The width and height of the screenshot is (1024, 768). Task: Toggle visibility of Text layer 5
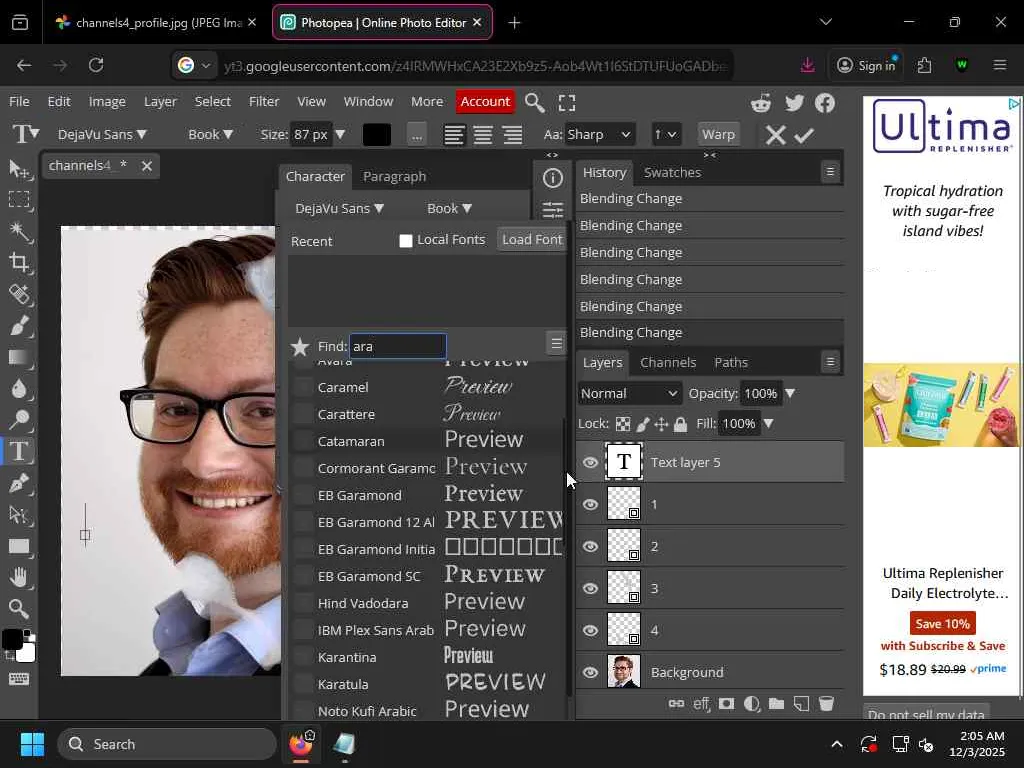click(590, 462)
